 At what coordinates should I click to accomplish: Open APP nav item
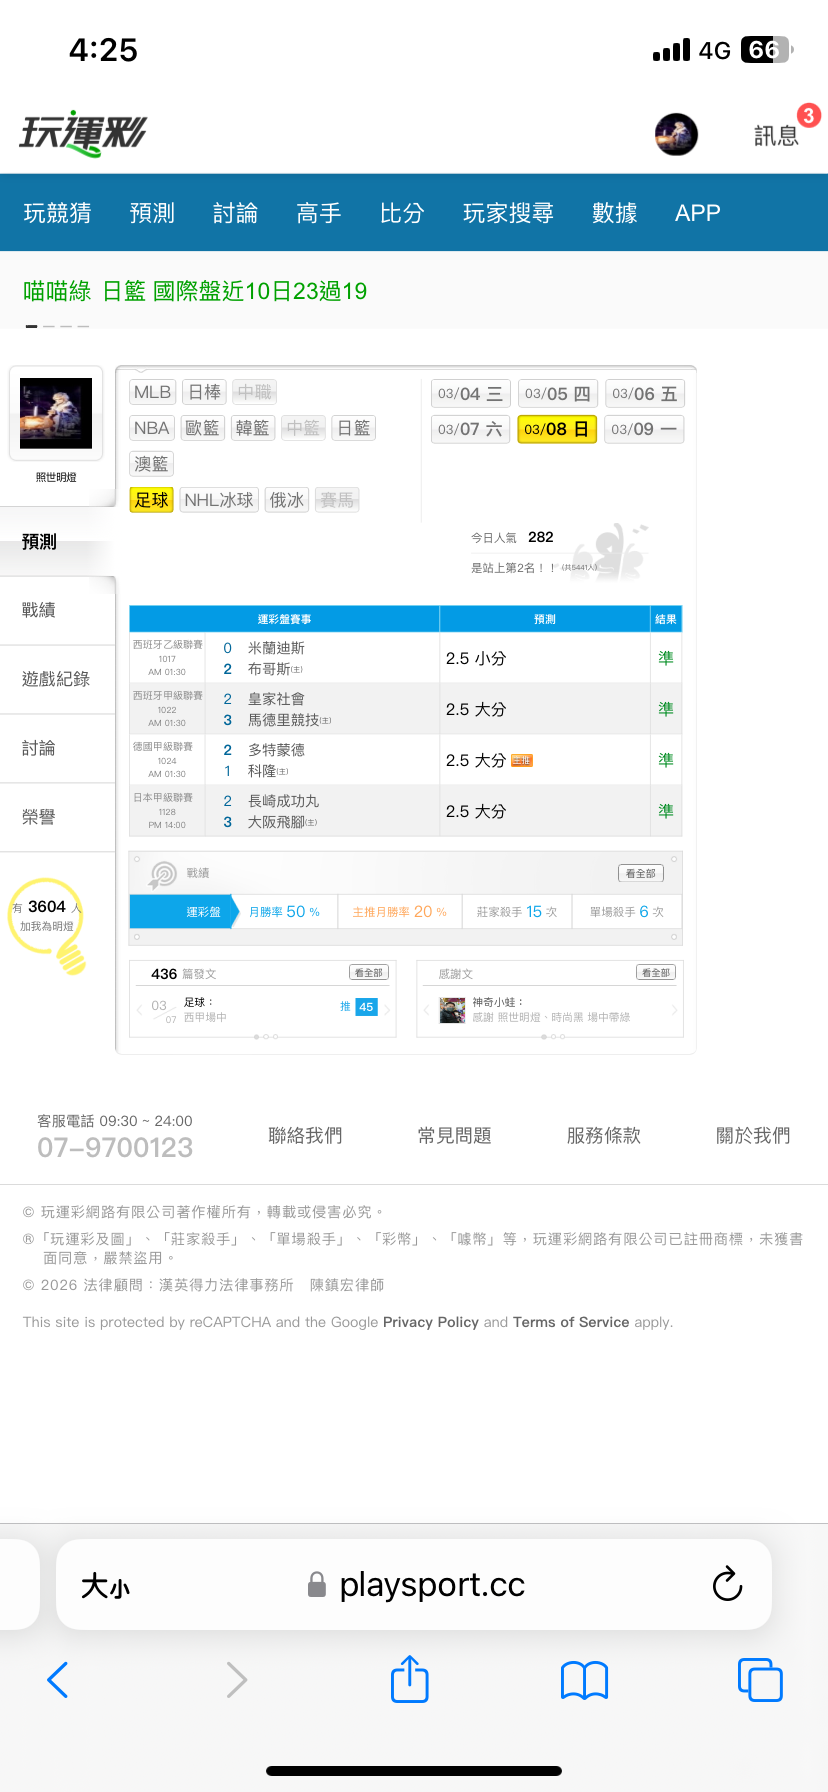pos(698,213)
